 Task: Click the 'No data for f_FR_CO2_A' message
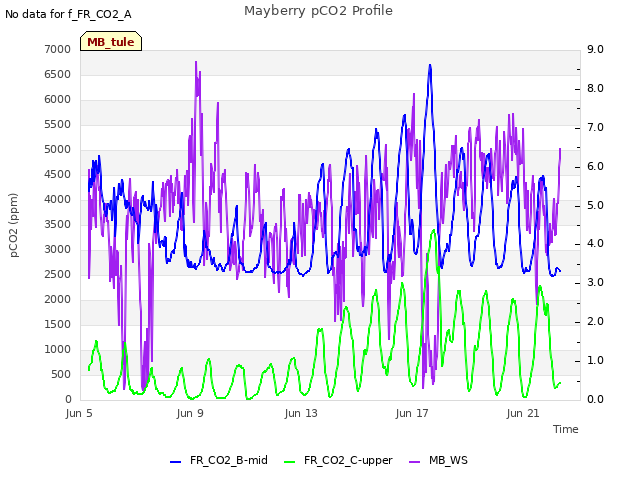[68, 14]
